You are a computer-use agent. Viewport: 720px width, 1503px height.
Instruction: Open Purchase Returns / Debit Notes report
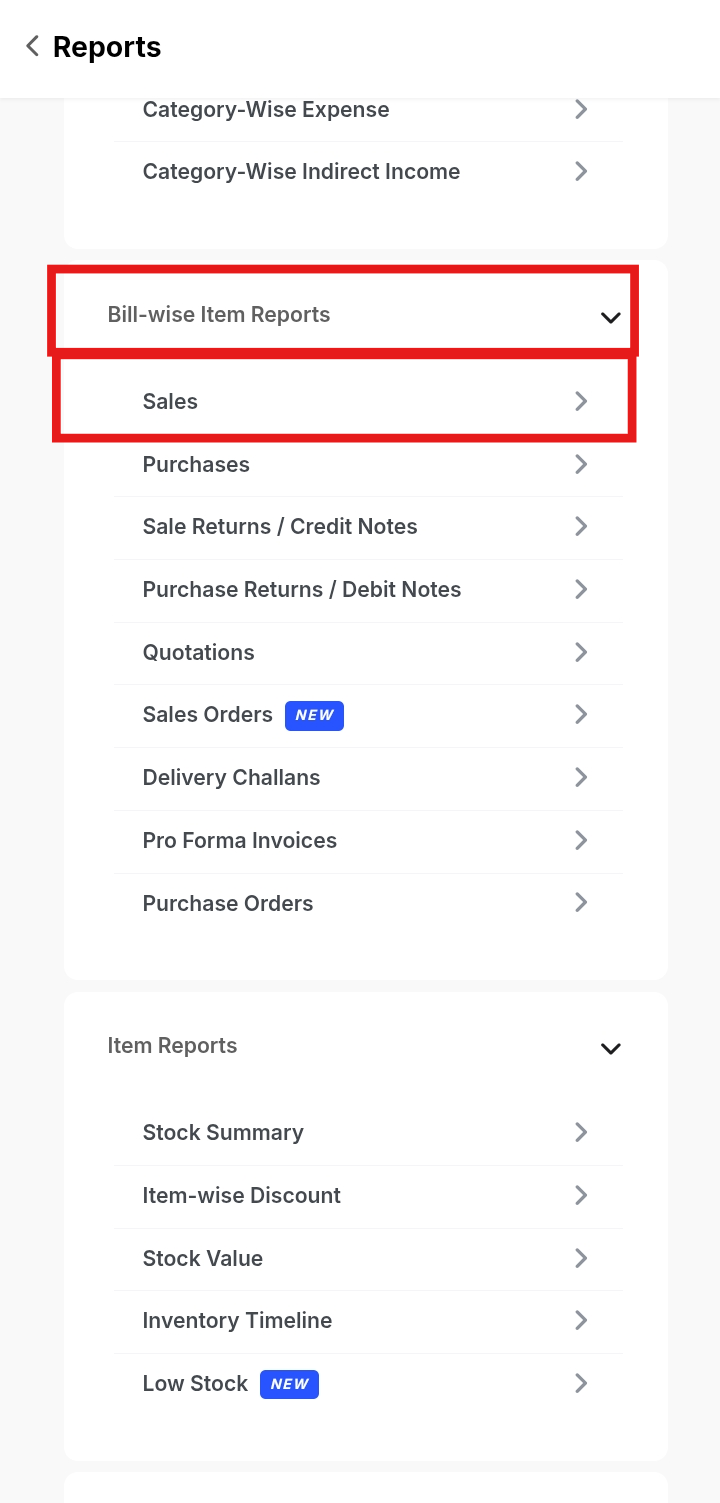coord(302,589)
